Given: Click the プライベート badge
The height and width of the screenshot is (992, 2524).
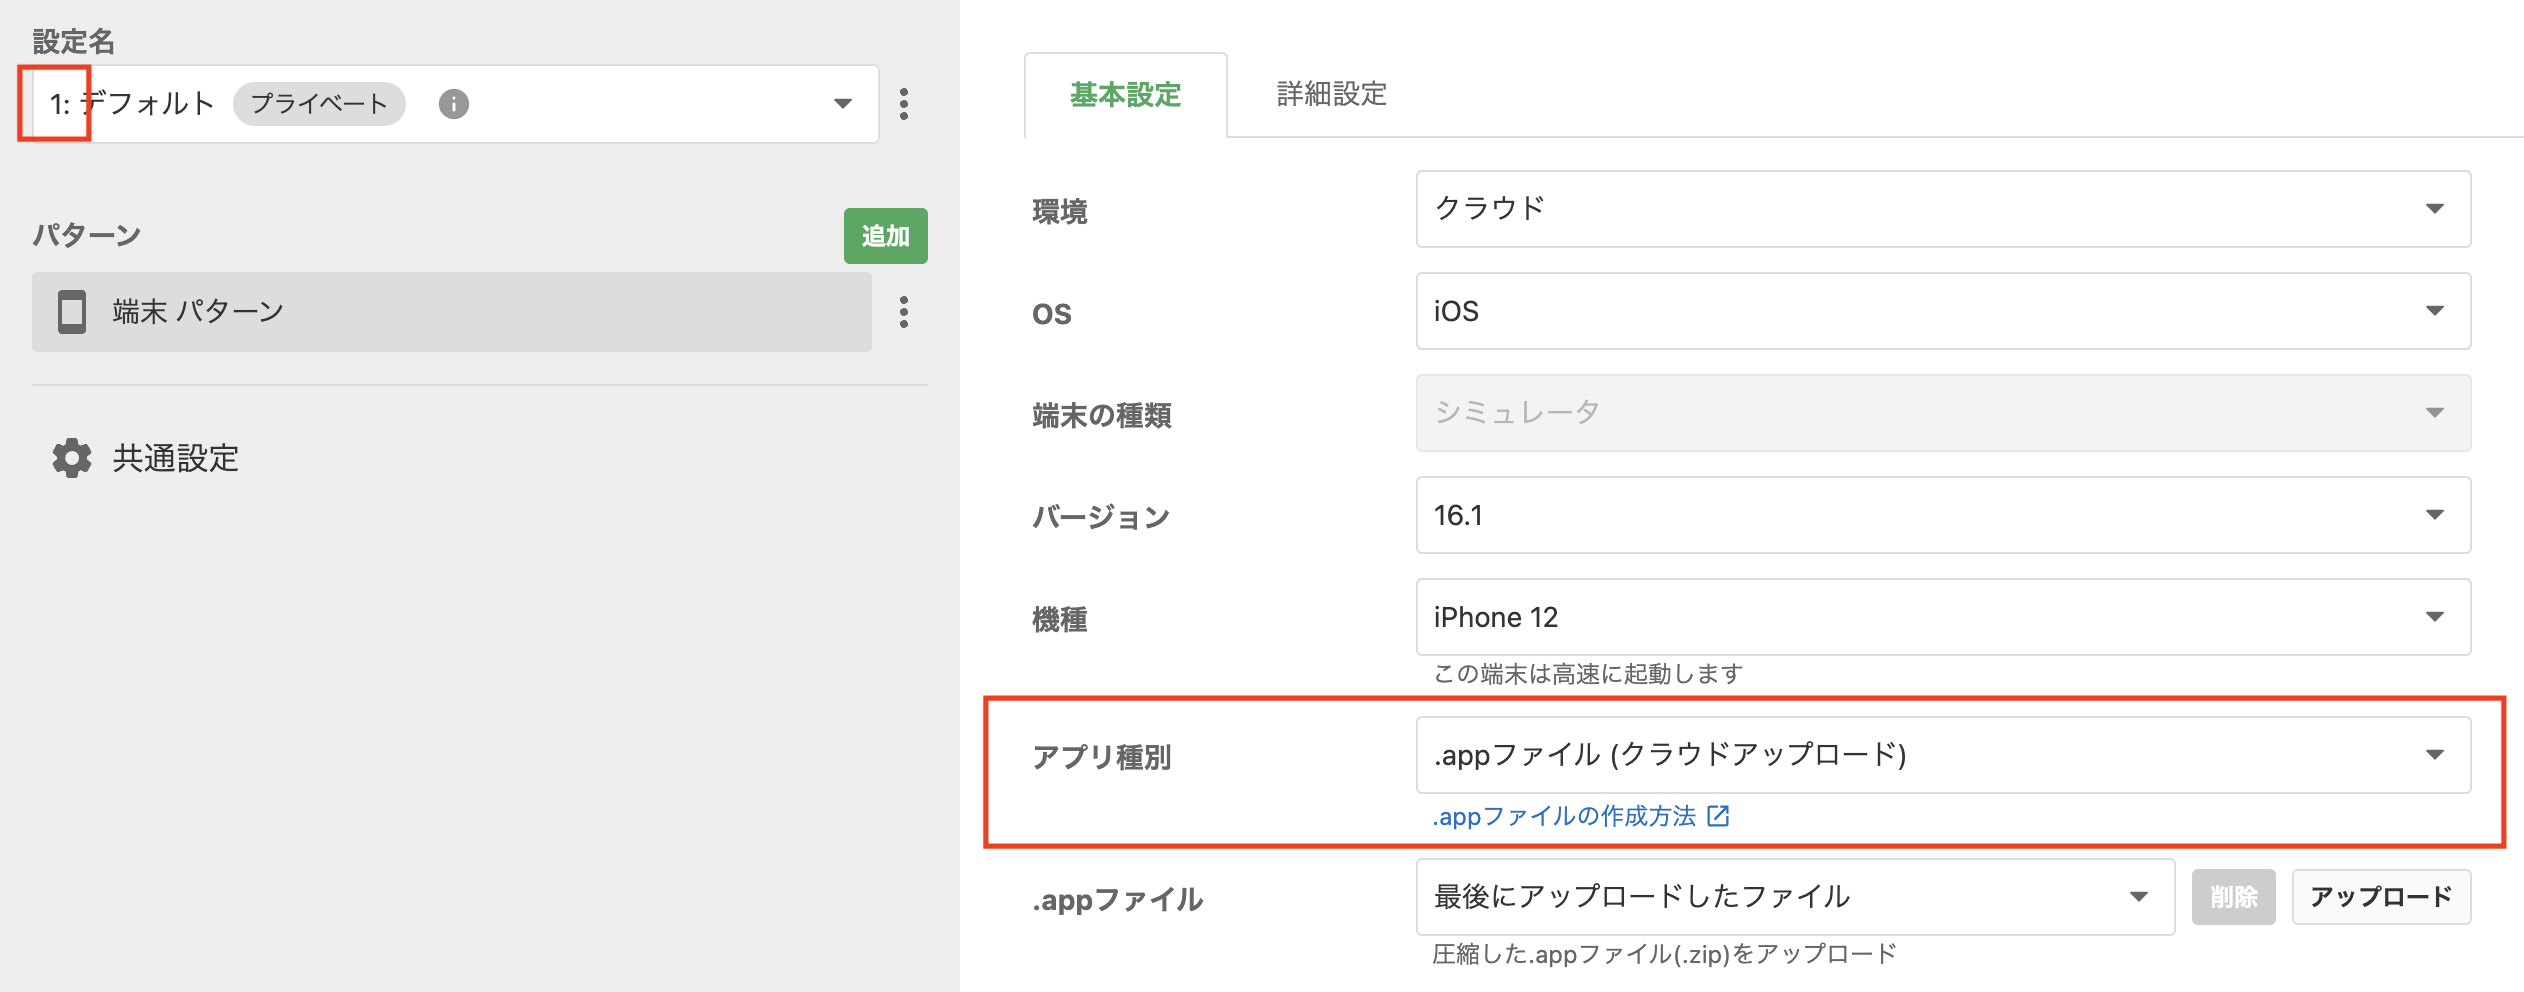Looking at the screenshot, I should 319,104.
